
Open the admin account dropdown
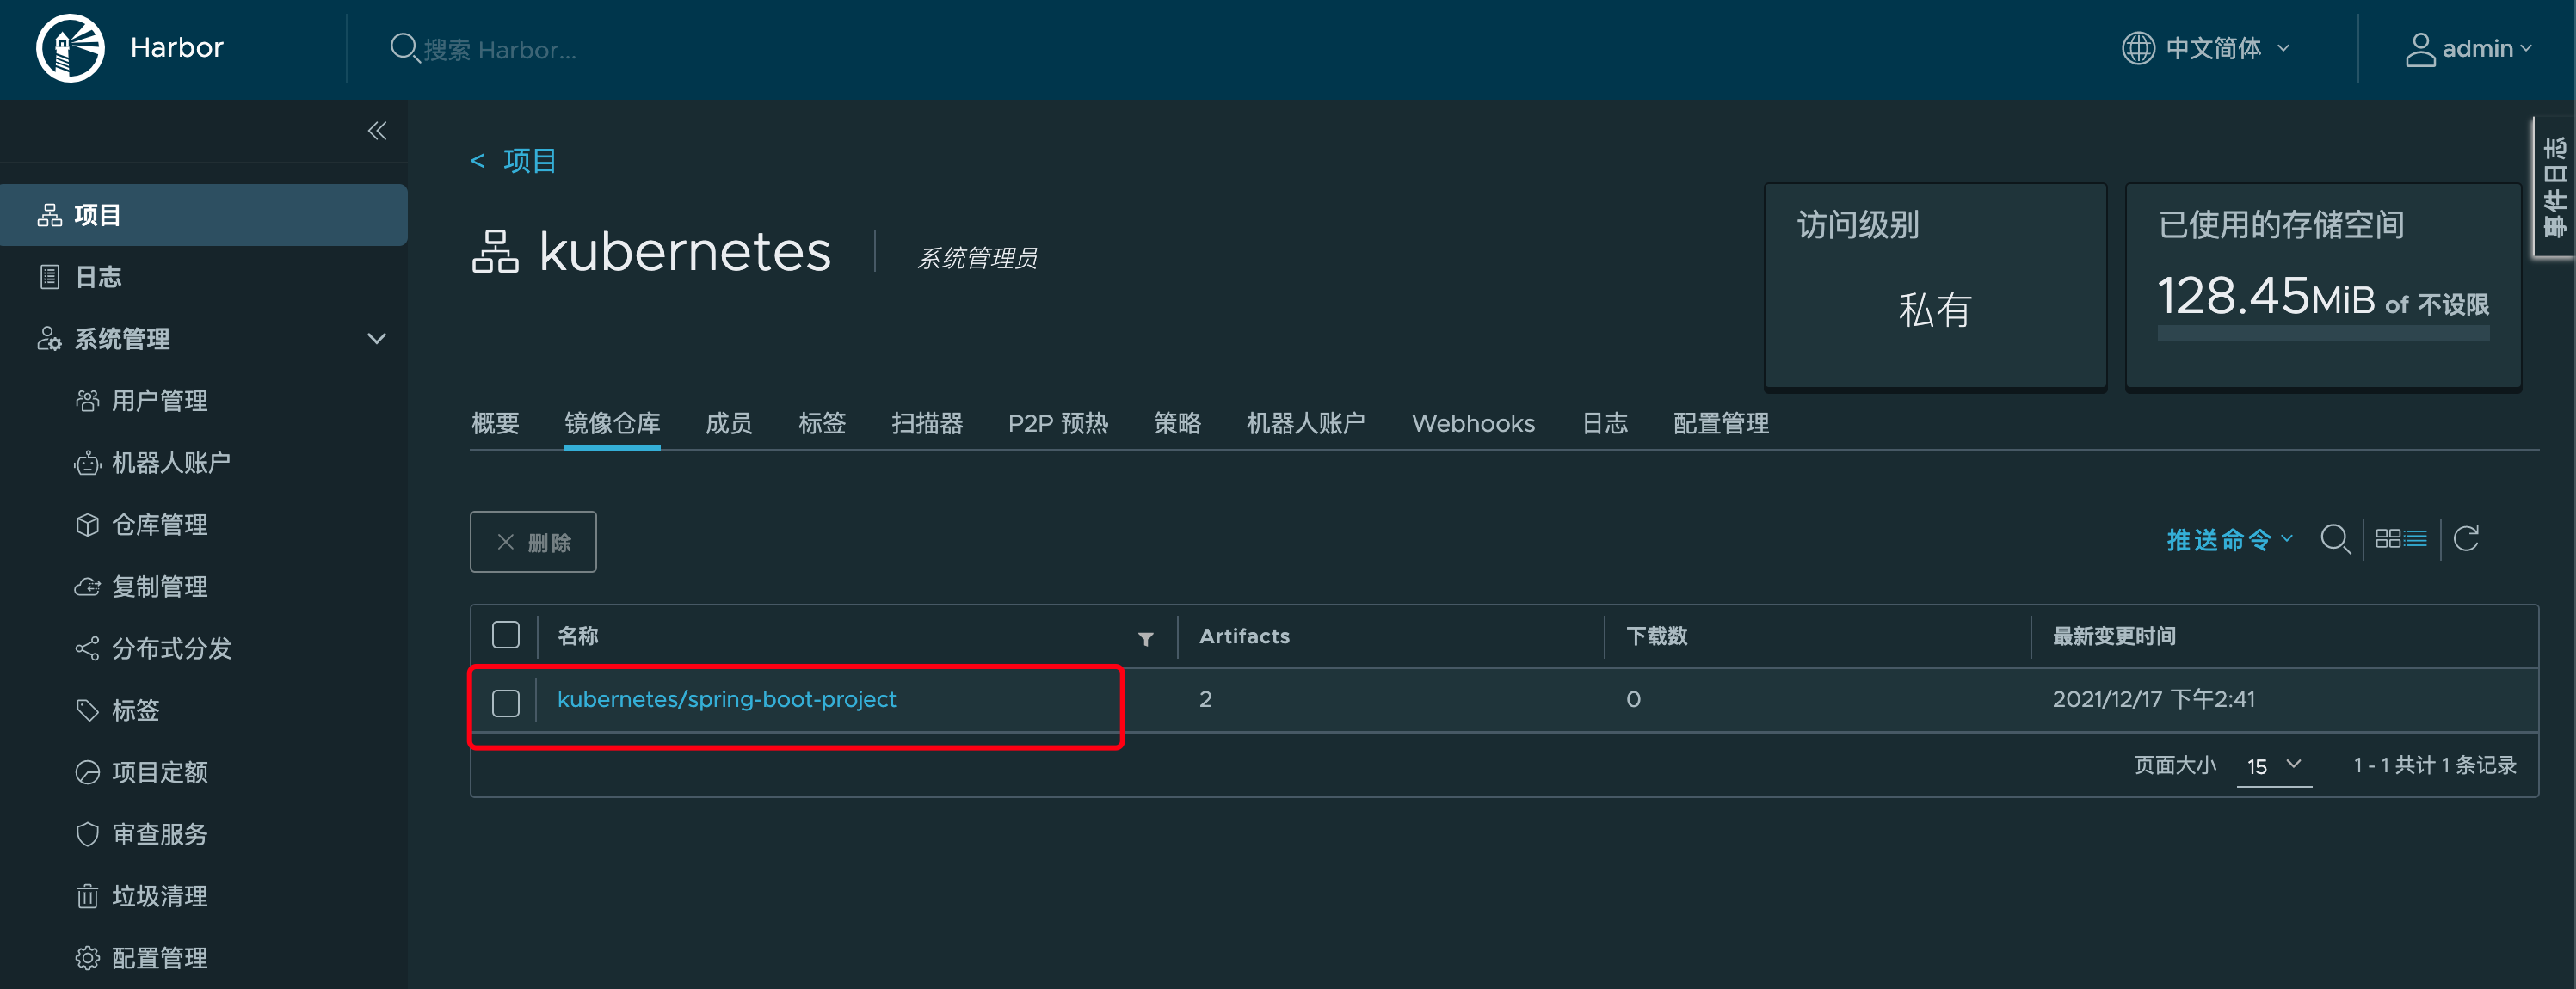coord(2468,49)
